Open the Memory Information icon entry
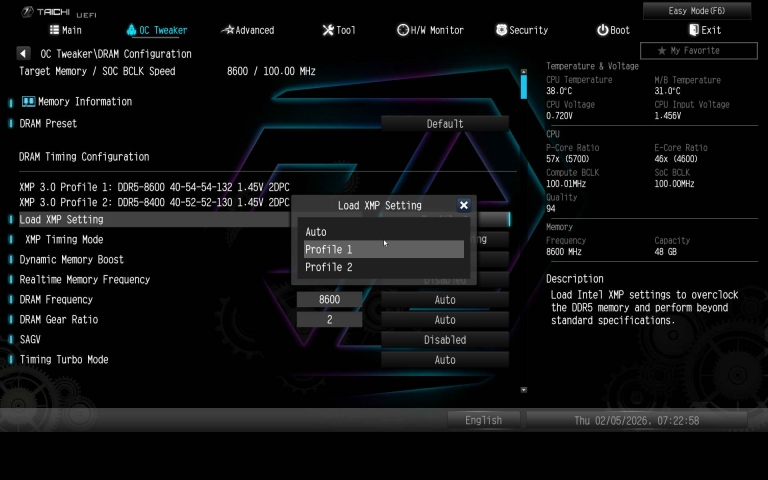Viewport: 768px width, 480px height. pos(29,101)
